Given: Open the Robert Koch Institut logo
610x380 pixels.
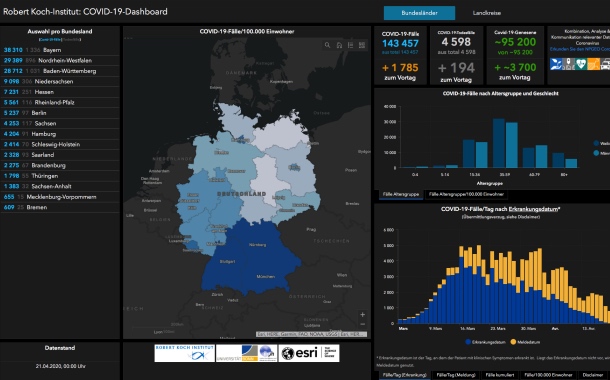Looking at the screenshot, I should (x=184, y=353).
